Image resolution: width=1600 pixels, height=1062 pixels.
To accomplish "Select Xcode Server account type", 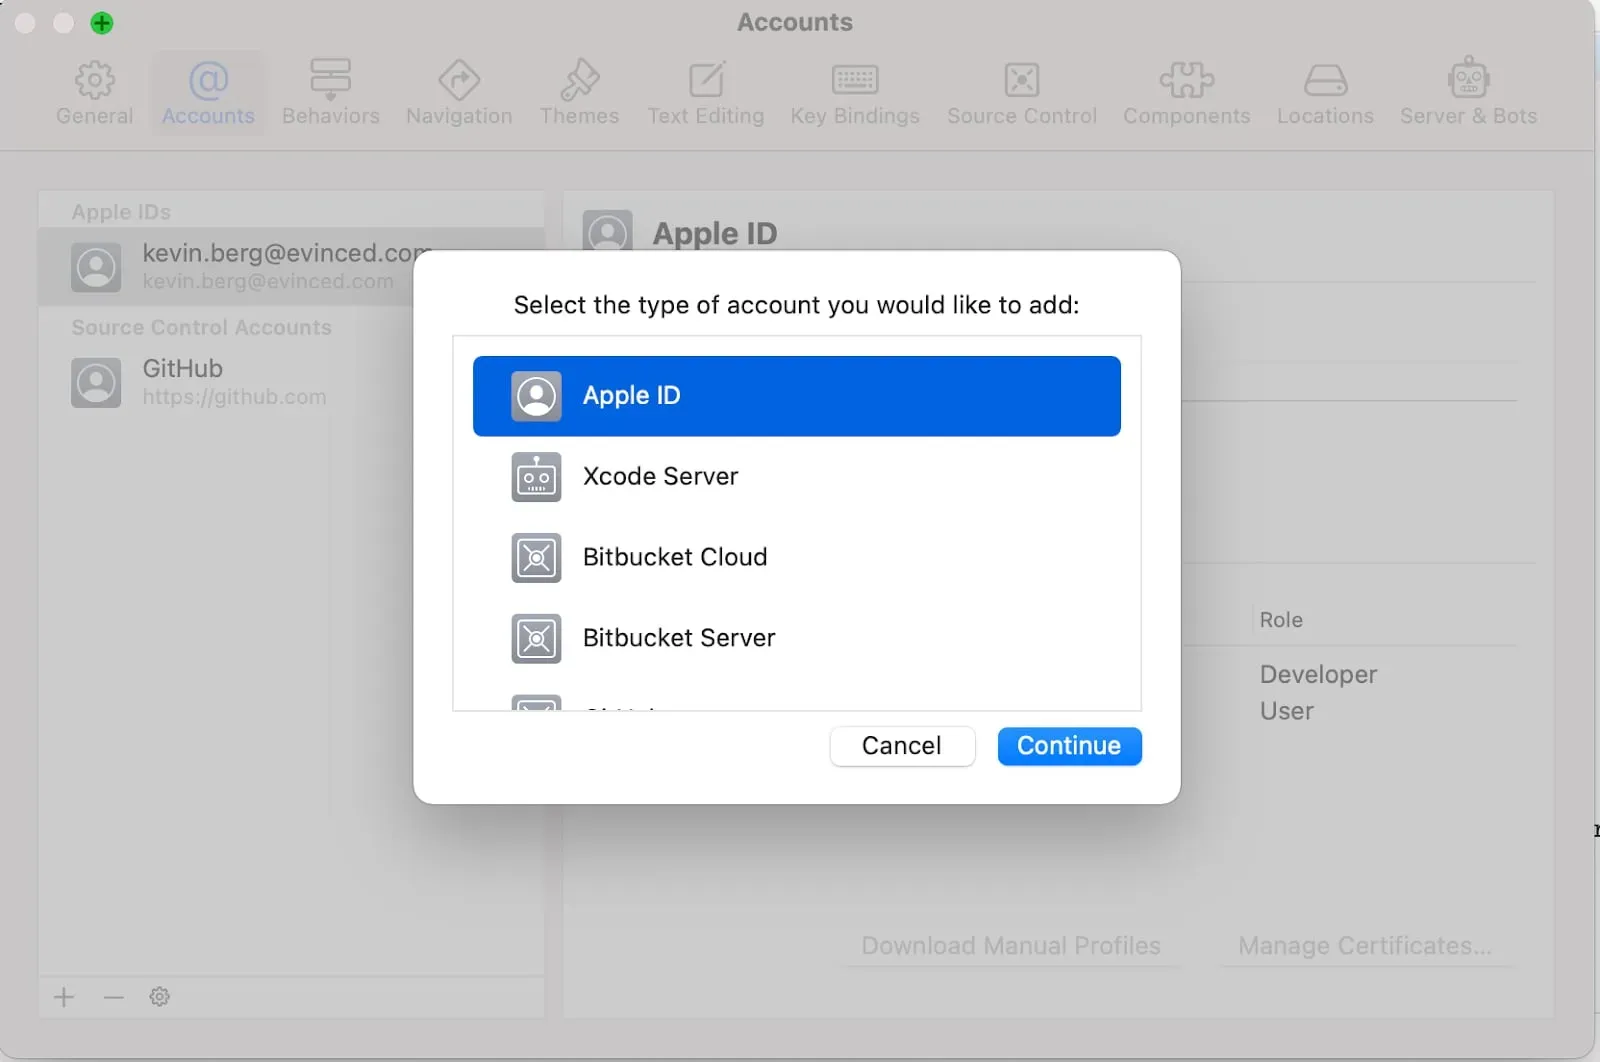I will 796,477.
